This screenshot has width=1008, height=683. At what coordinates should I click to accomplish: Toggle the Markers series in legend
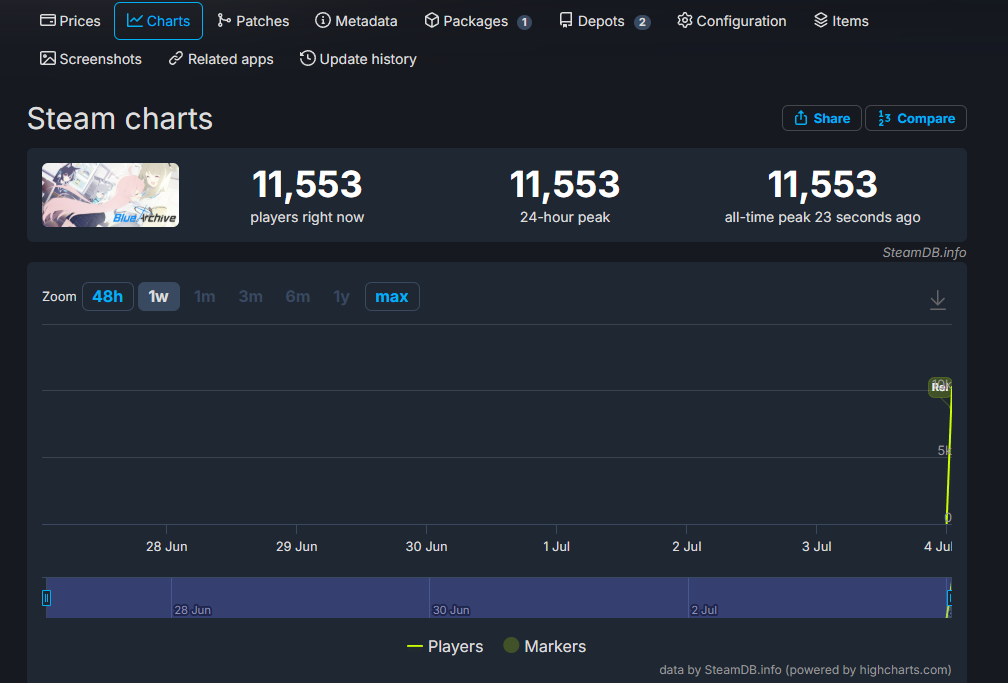(x=544, y=646)
